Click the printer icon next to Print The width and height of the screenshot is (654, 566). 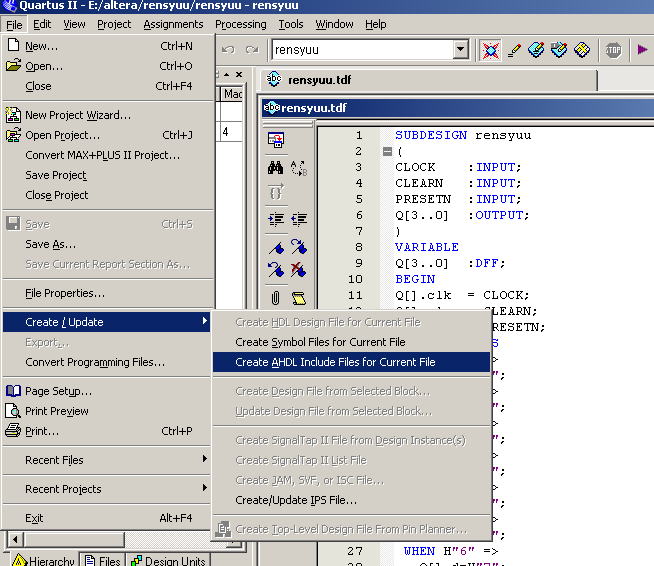point(13,430)
